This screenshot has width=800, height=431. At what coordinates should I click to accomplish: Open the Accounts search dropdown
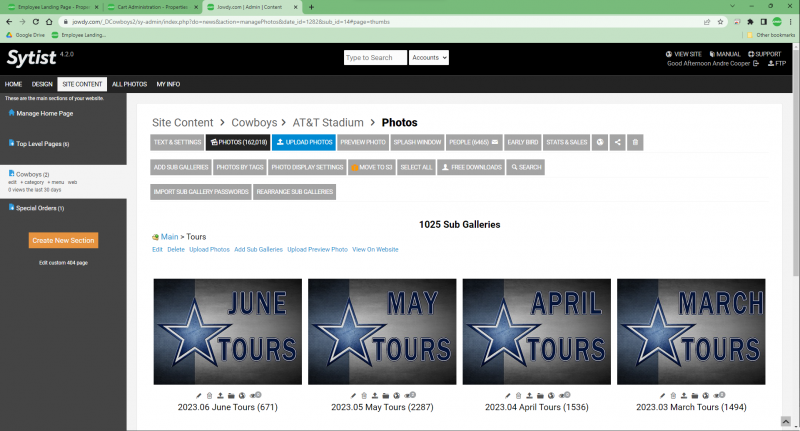[x=429, y=58]
